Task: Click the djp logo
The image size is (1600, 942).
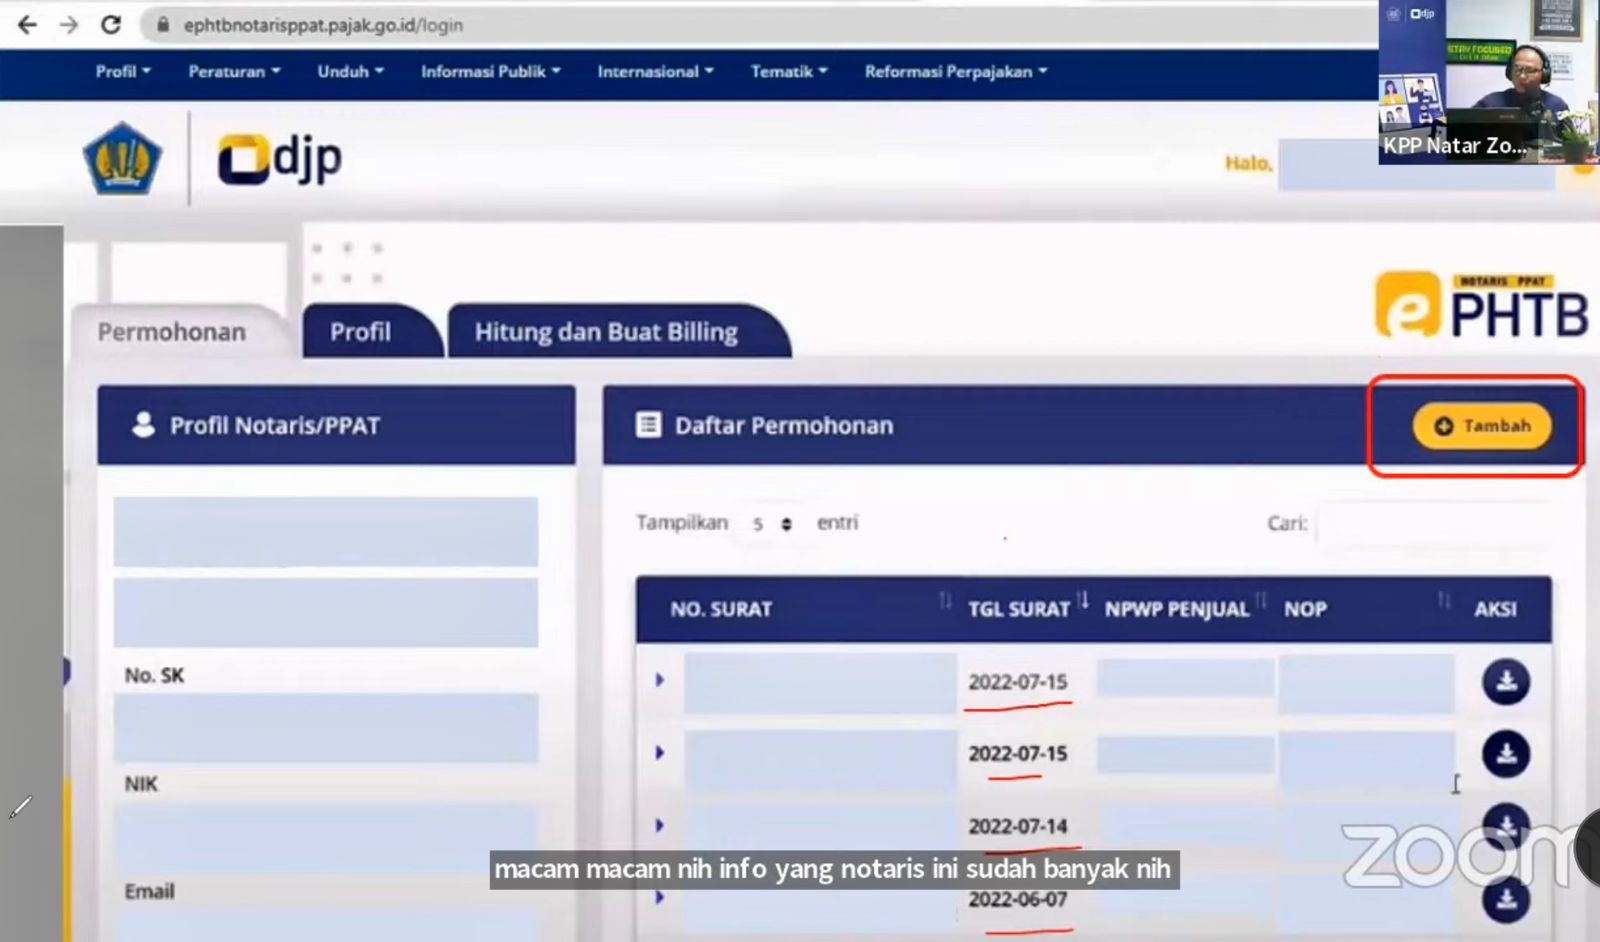Action: [x=280, y=159]
